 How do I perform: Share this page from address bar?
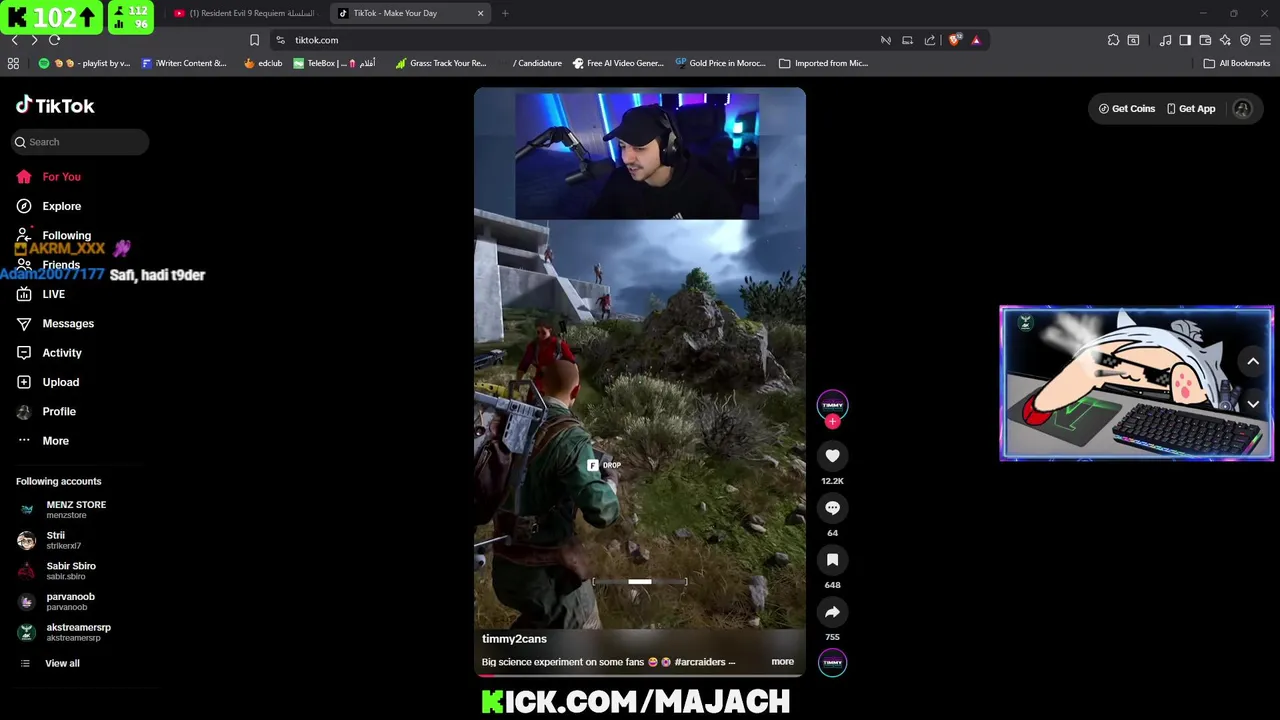(930, 40)
